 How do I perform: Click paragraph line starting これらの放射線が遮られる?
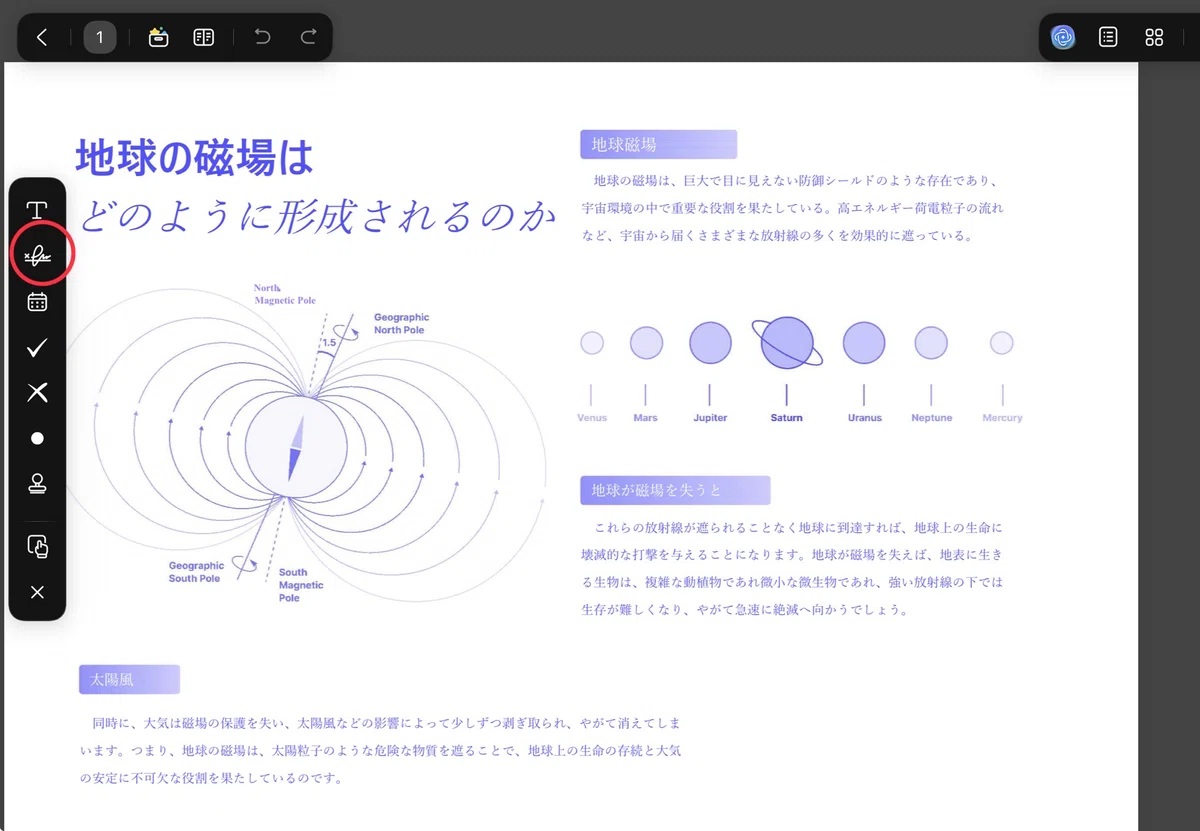point(798,527)
